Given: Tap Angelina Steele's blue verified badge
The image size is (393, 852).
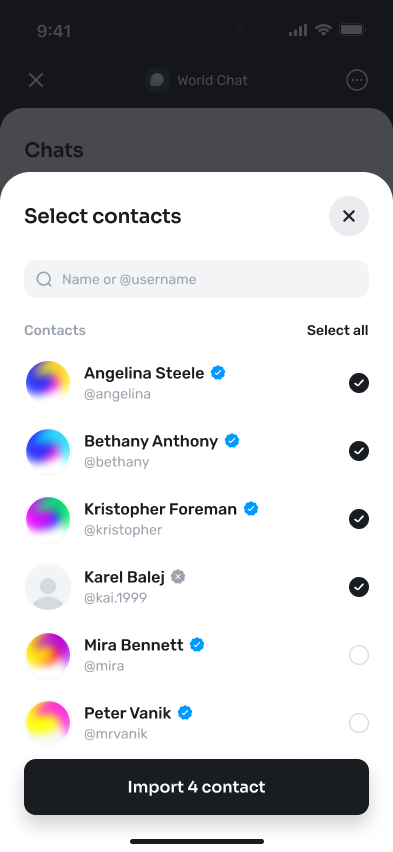Looking at the screenshot, I should click(218, 373).
